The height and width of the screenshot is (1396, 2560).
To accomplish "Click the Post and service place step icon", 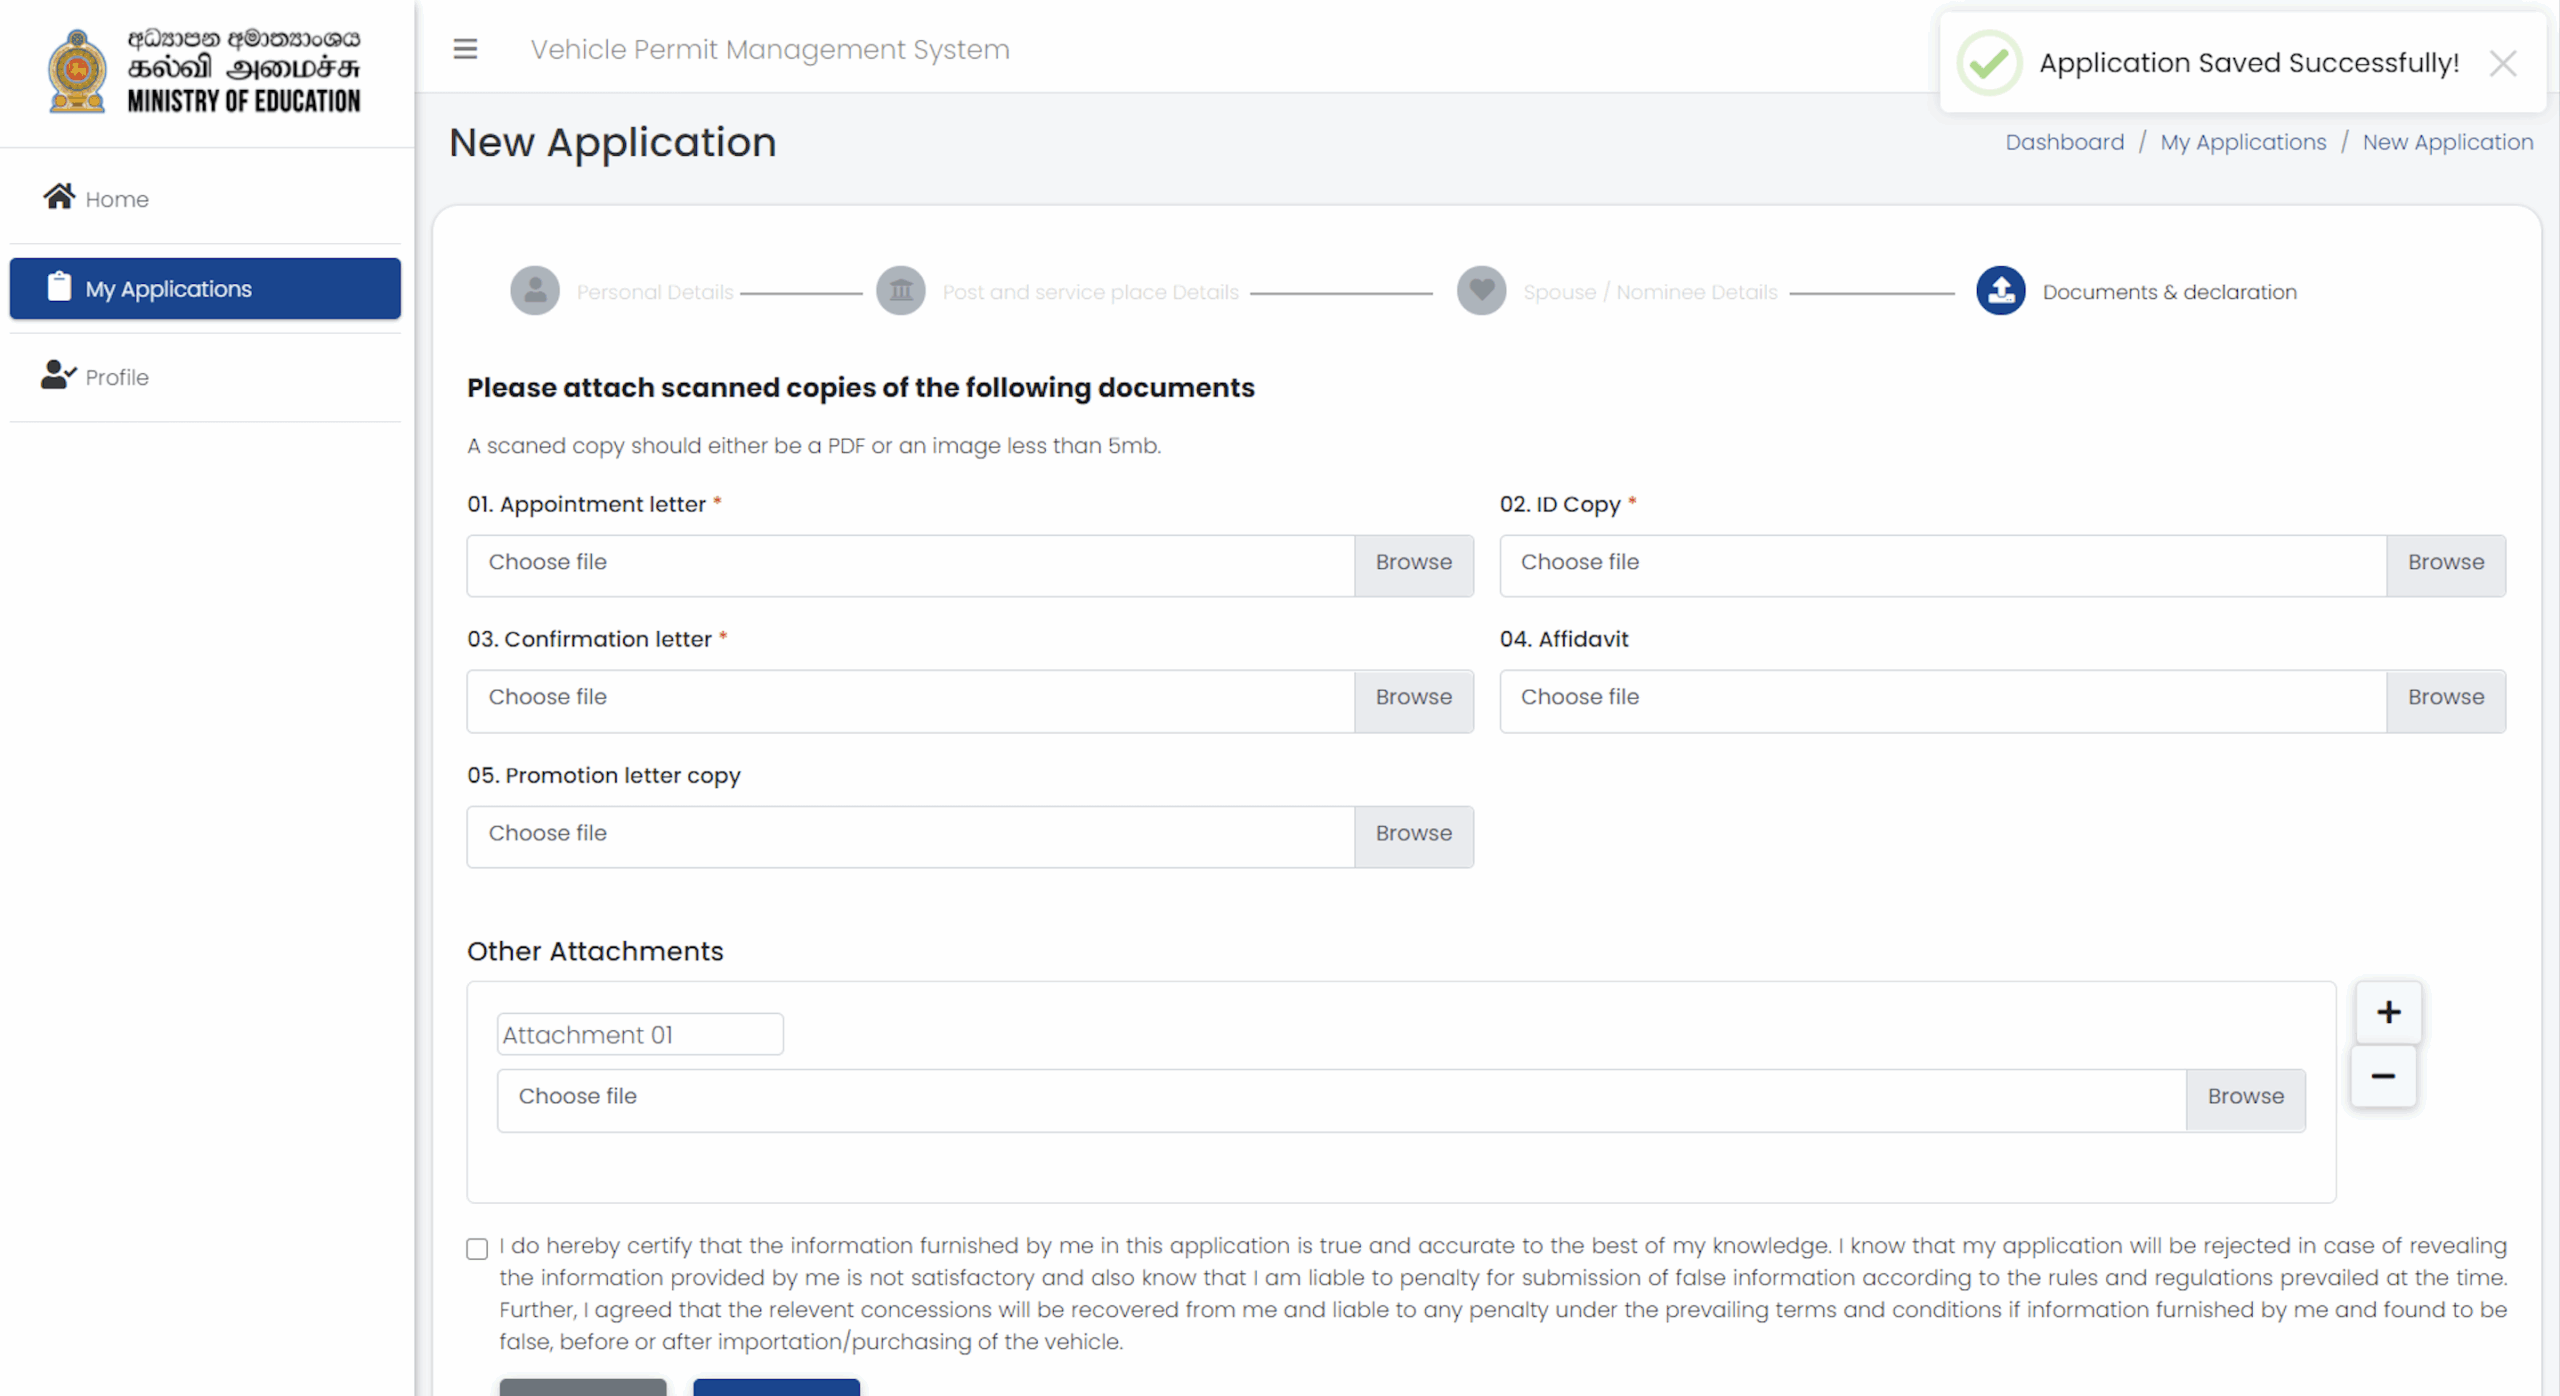I will pyautogui.click(x=900, y=291).
